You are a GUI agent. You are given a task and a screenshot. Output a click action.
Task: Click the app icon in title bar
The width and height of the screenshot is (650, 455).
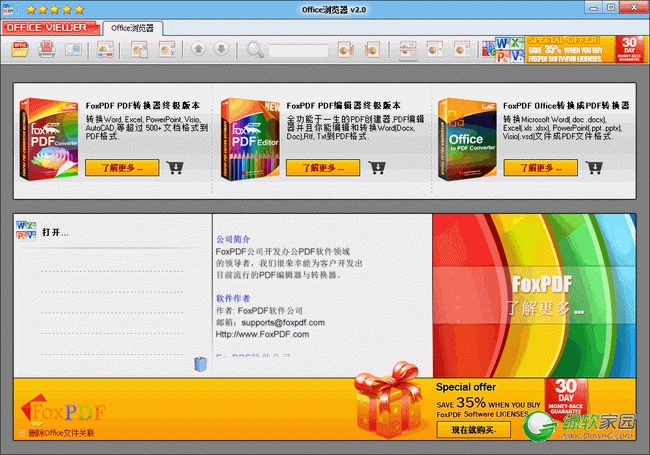coord(8,9)
